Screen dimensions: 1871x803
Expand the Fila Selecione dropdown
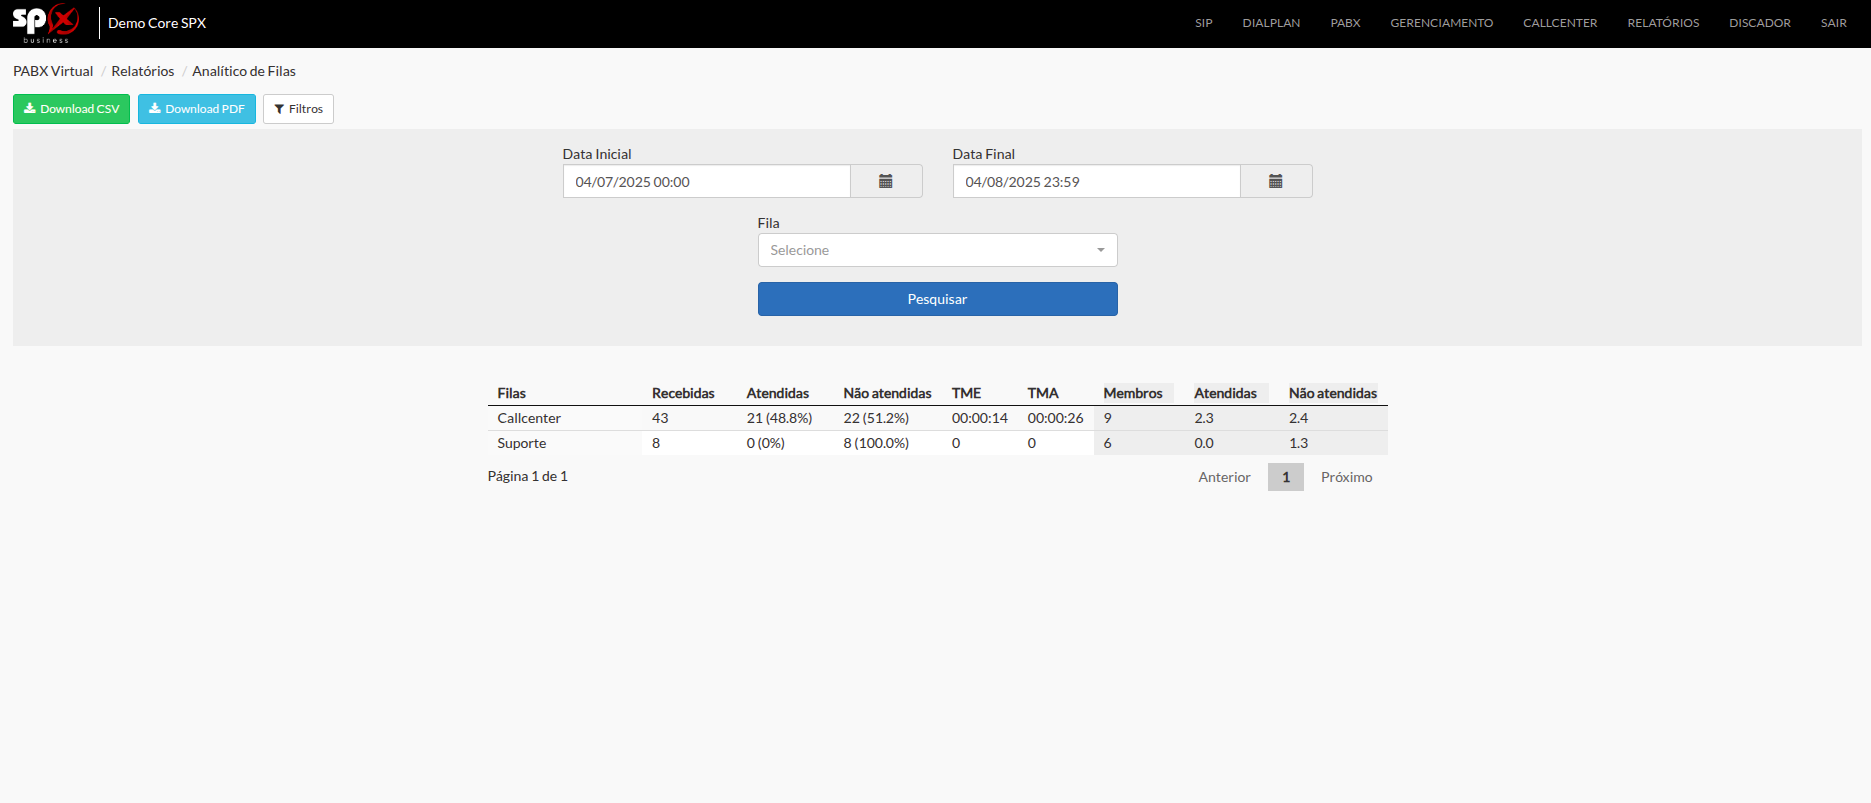click(x=937, y=250)
